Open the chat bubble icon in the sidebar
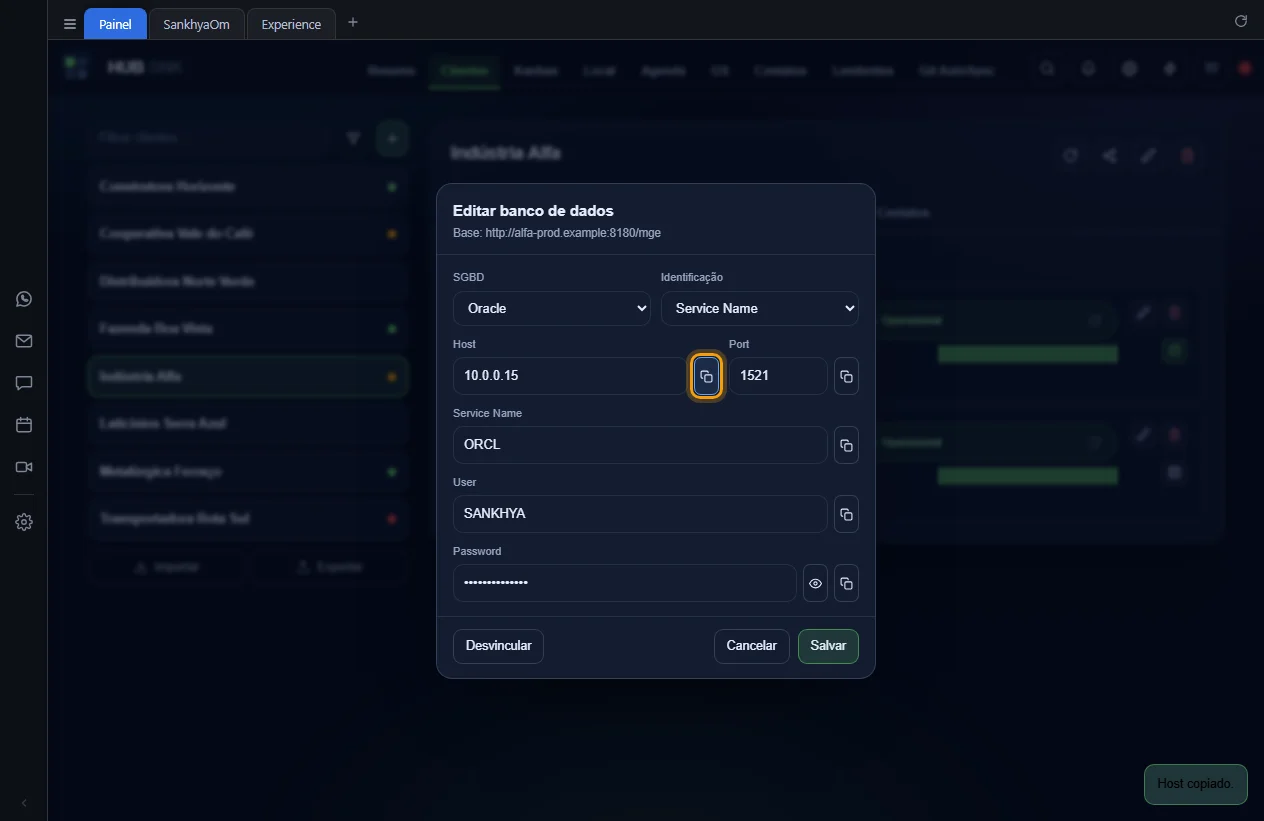 24,383
